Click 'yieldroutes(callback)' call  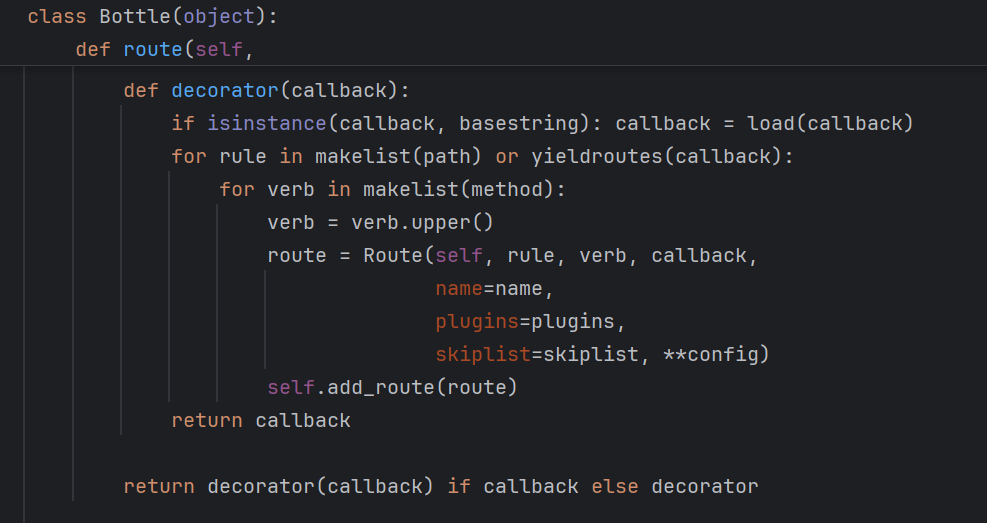click(657, 156)
